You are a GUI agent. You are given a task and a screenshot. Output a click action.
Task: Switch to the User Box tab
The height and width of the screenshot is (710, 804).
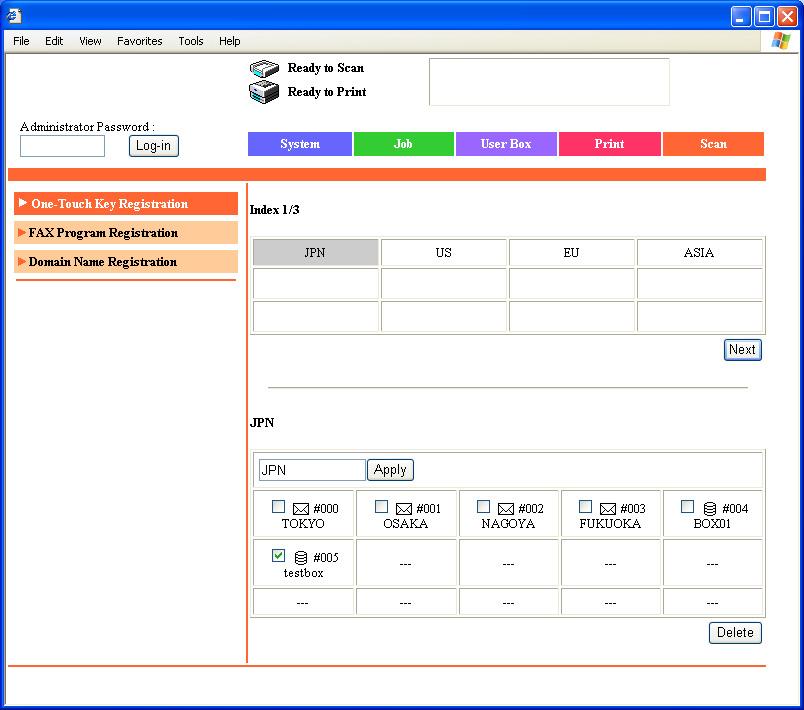point(506,144)
